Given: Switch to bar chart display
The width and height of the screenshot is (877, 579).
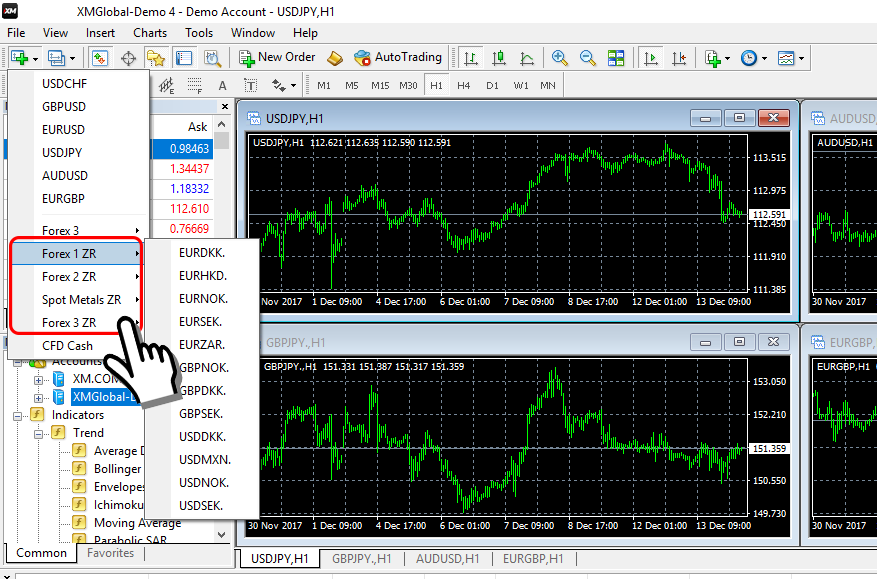Looking at the screenshot, I should (471, 58).
